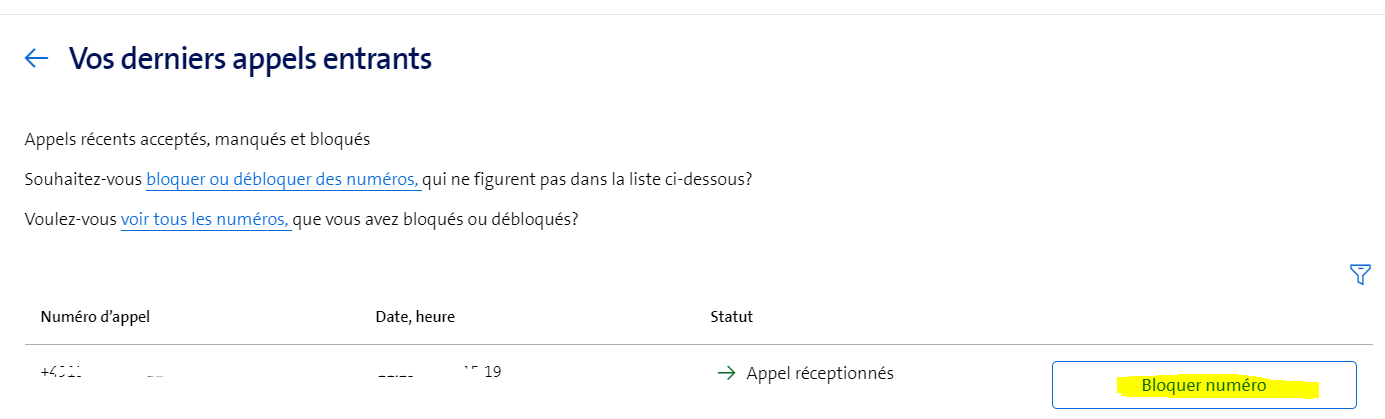Open the 'bloquer ou débloquer des numéros' link
Image resolution: width=1385 pixels, height=419 pixels.
[x=283, y=180]
